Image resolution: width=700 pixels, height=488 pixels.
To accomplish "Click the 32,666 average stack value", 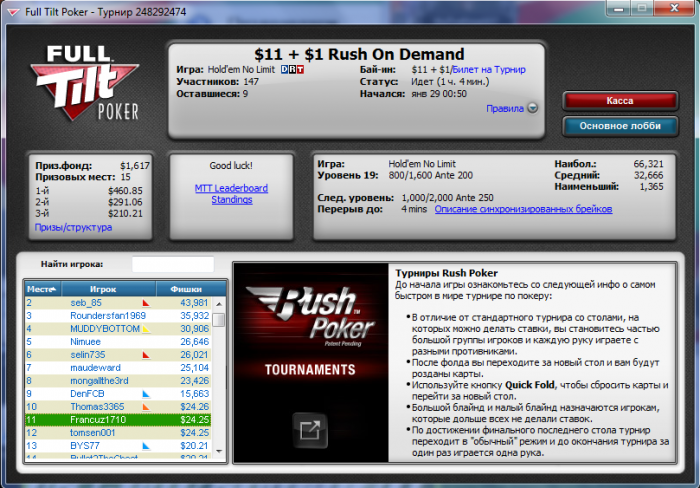I will (x=648, y=175).
